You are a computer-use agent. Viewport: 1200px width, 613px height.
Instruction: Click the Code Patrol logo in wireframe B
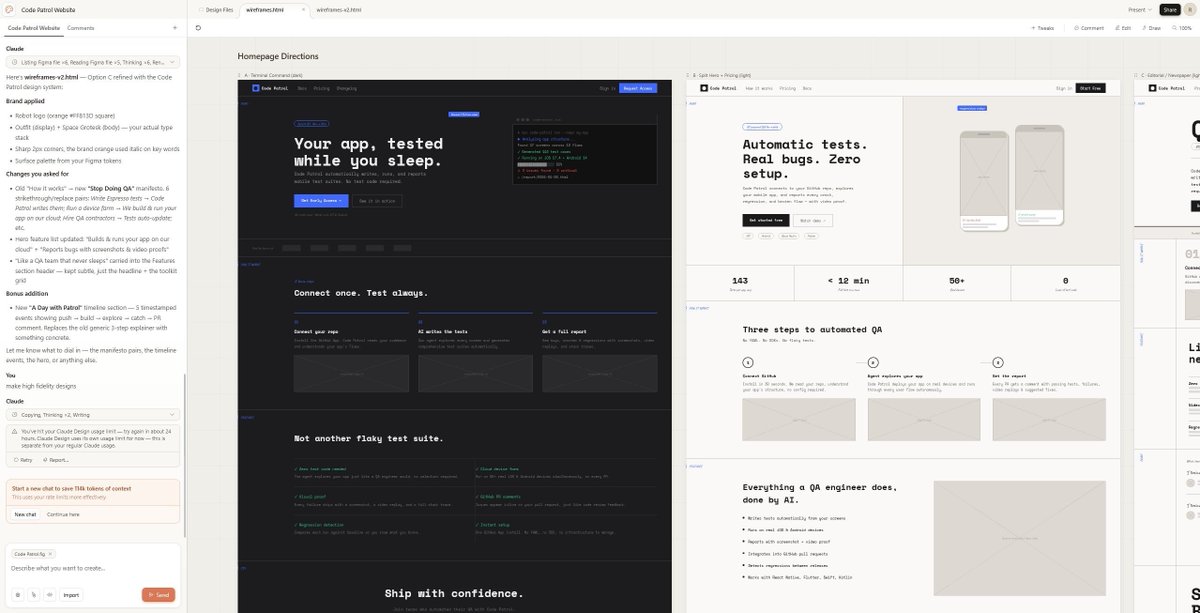click(717, 88)
